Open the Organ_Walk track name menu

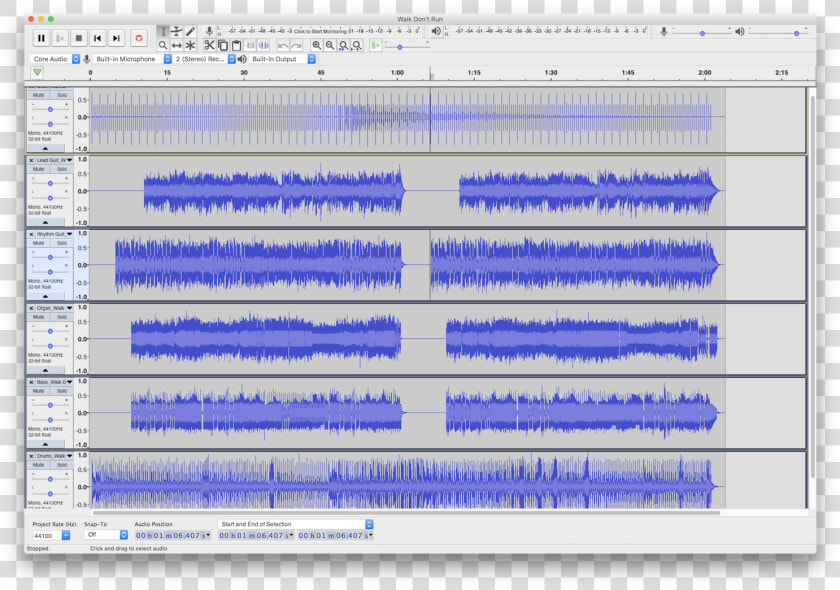click(54, 308)
